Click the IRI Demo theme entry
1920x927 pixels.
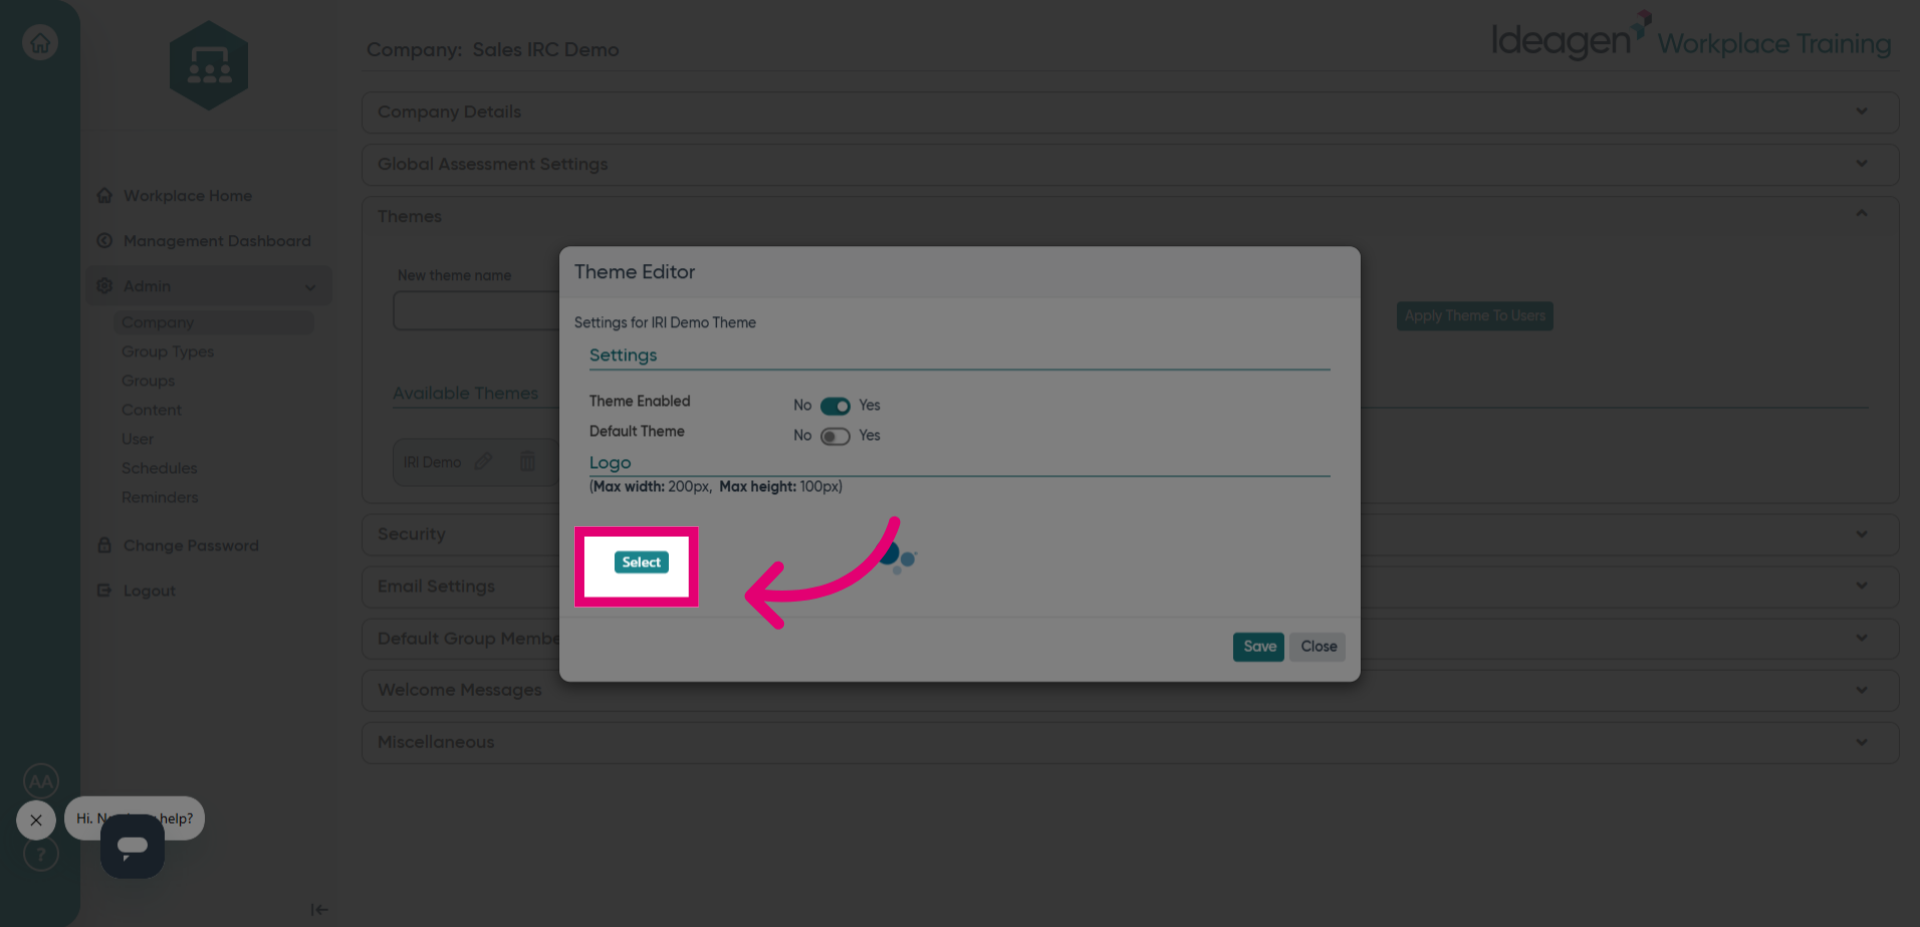pos(432,462)
